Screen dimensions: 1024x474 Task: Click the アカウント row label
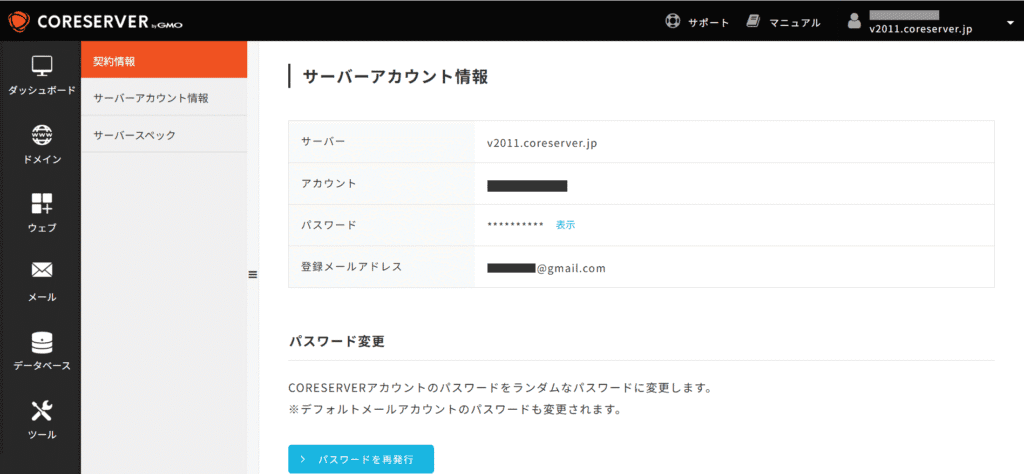[x=328, y=183]
